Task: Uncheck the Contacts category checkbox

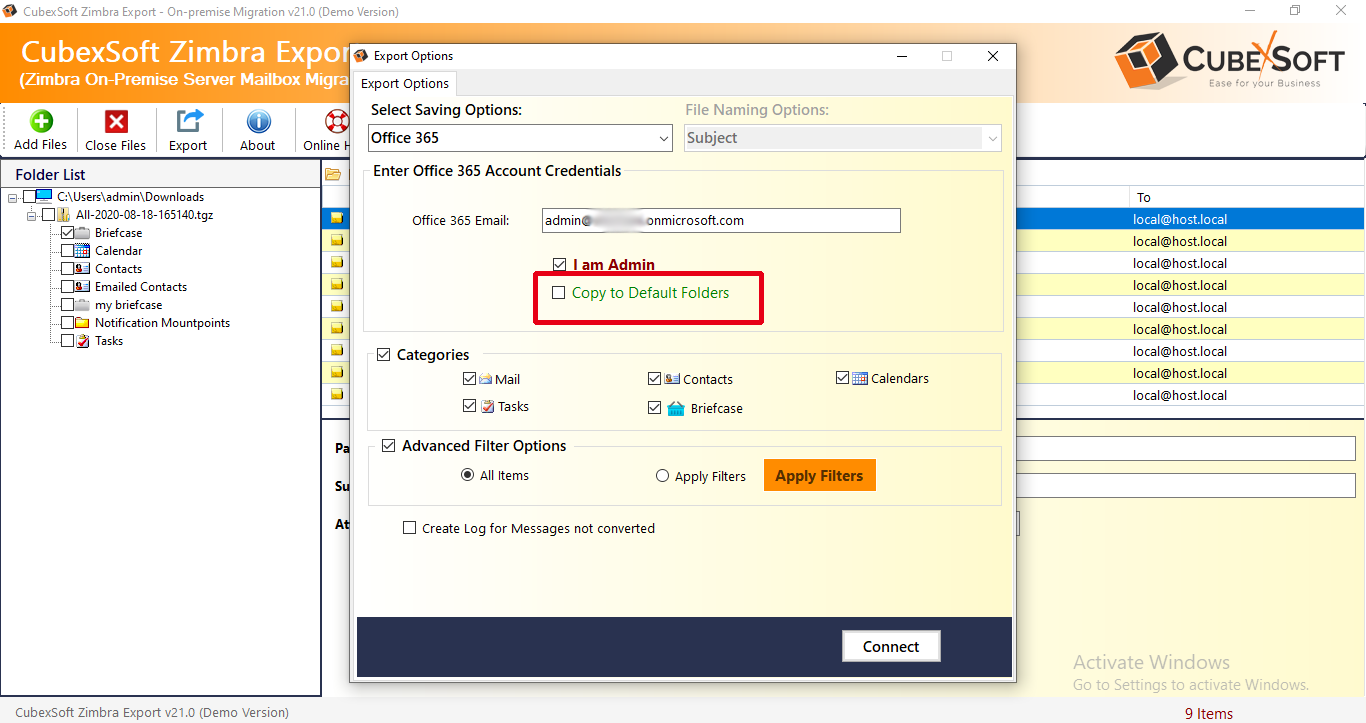Action: point(655,379)
